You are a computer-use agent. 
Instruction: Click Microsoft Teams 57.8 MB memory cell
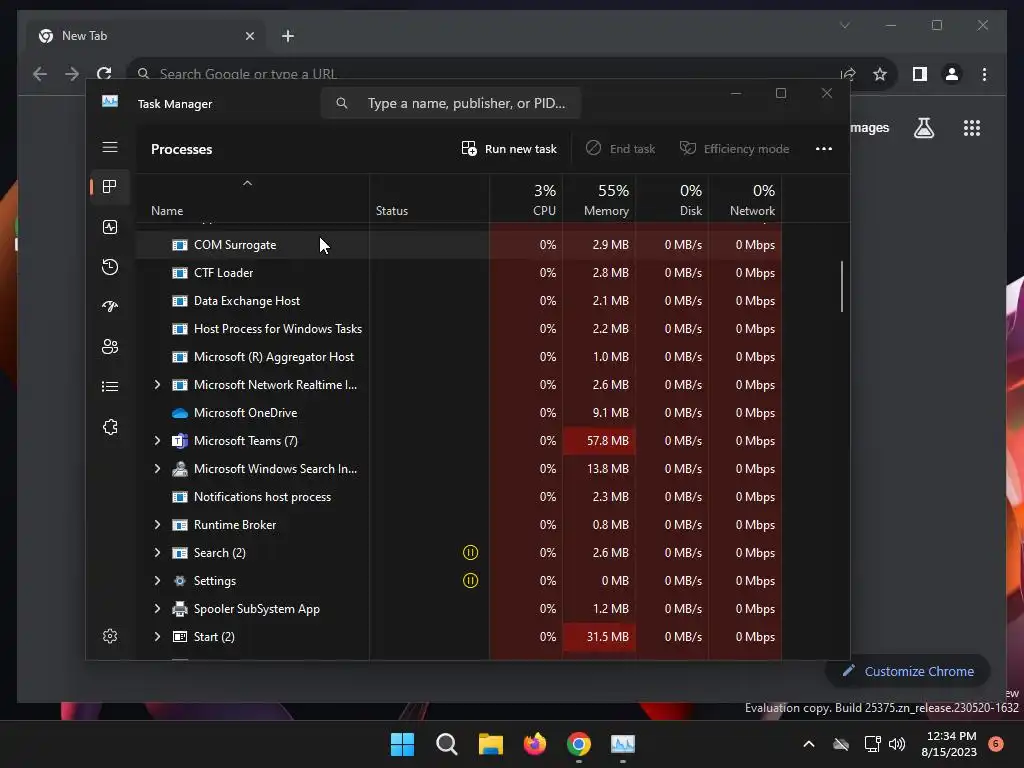pos(600,441)
